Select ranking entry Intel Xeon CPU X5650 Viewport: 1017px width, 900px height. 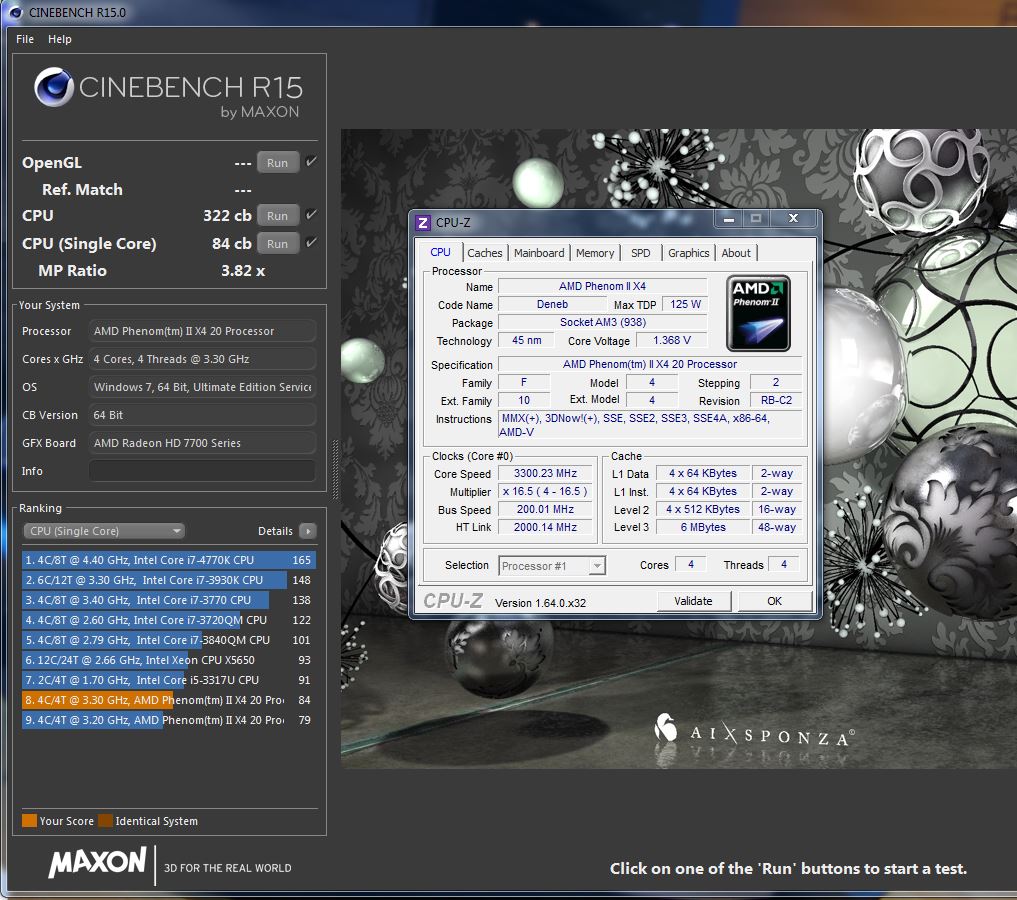pyautogui.click(x=168, y=660)
